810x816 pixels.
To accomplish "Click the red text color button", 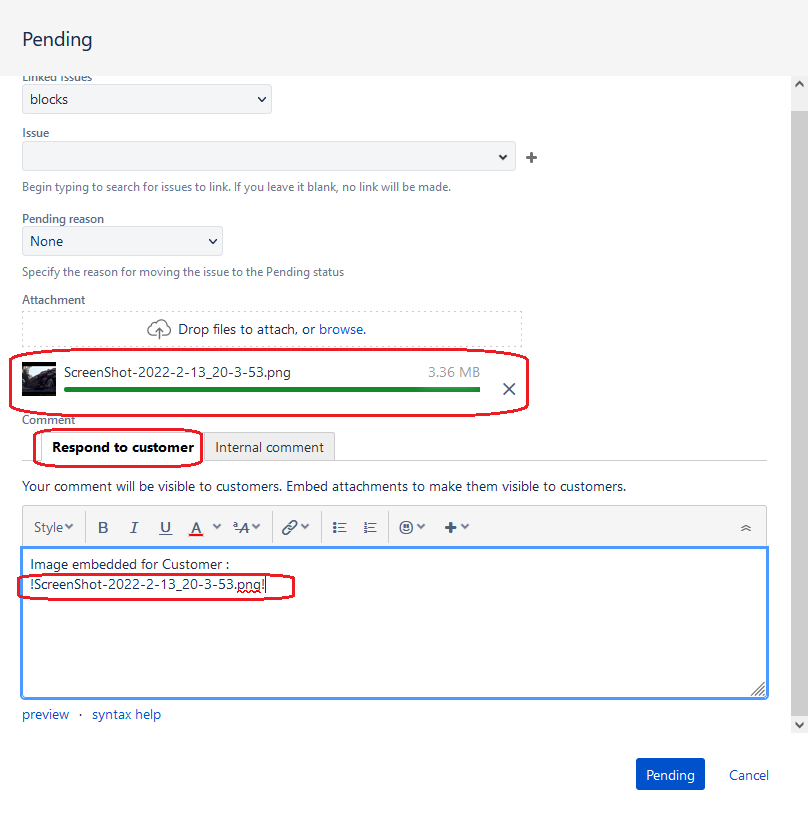I will point(196,528).
